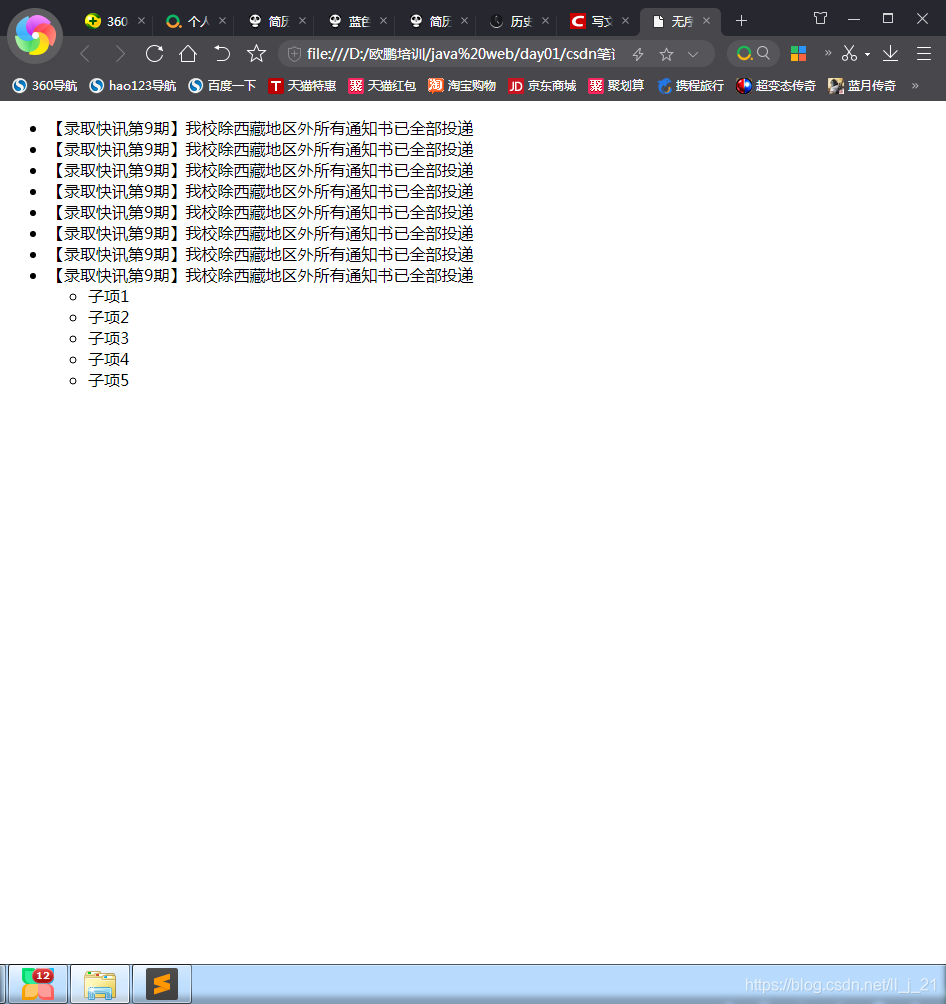Open the 蓝月传奇 bookmark
Image resolution: width=946 pixels, height=1004 pixels.
coord(861,85)
